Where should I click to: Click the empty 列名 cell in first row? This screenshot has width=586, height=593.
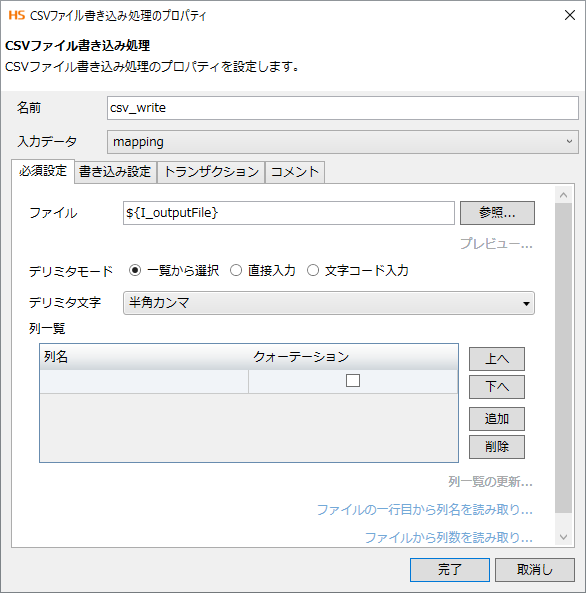click(x=144, y=382)
